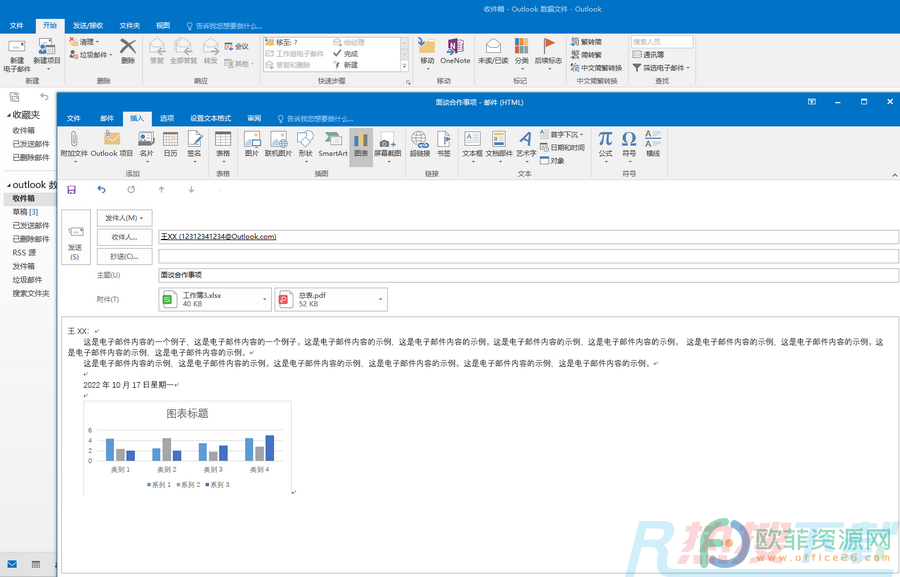900x577 pixels.
Task: Open dropdown for 工作簿3.xlsx attachment
Action: [265, 299]
